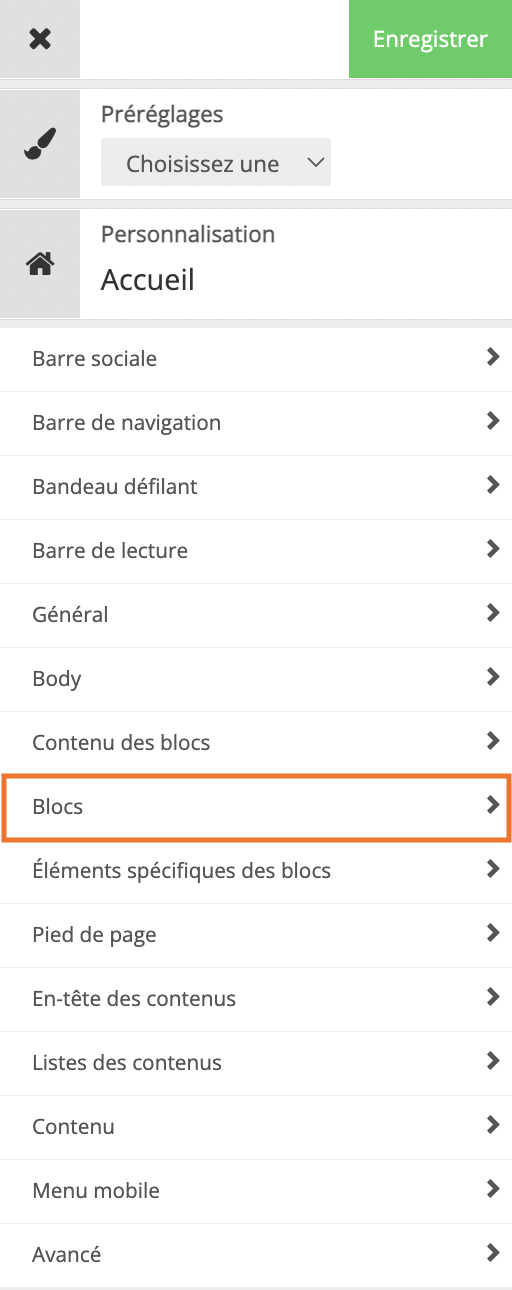Viewport: 512px width, 1290px height.
Task: Click the Général chevron arrow
Action: [x=492, y=613]
